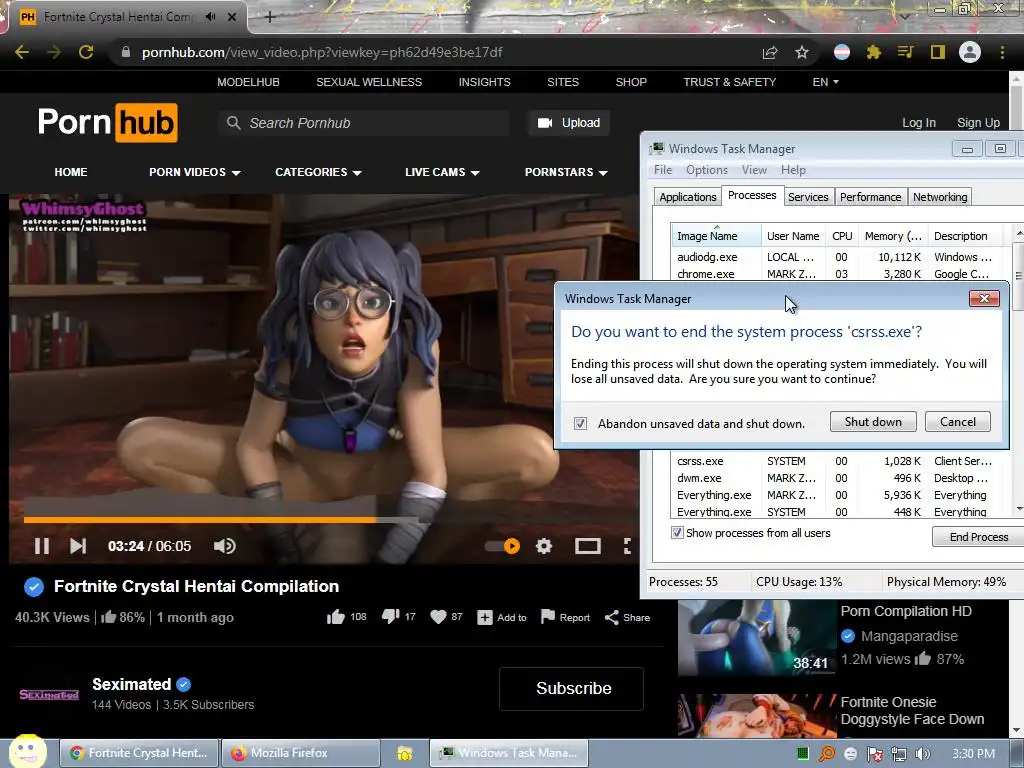Viewport: 1024px width, 768px height.
Task: Sort processes by CPU column header
Action: click(842, 236)
